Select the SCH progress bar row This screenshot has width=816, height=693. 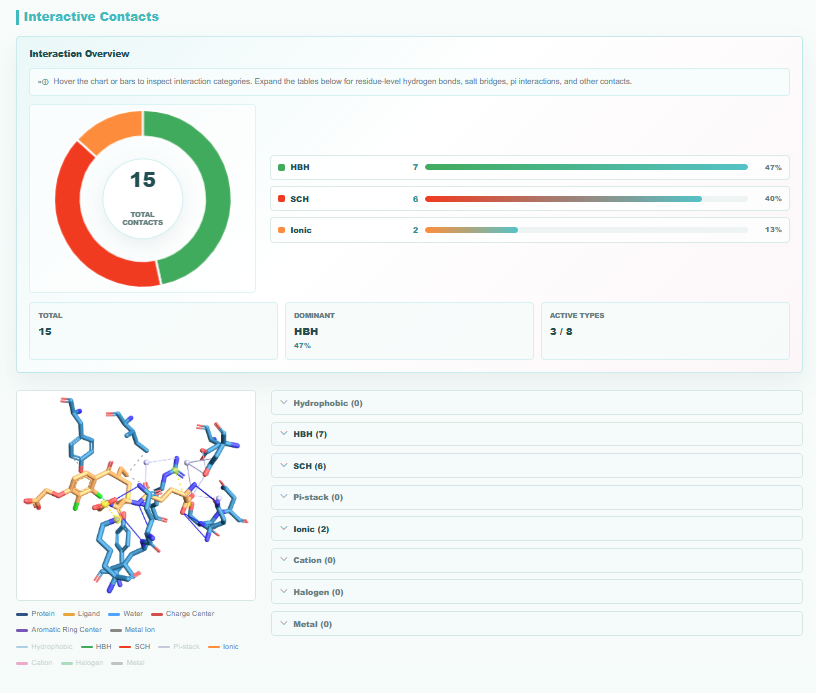click(x=530, y=199)
